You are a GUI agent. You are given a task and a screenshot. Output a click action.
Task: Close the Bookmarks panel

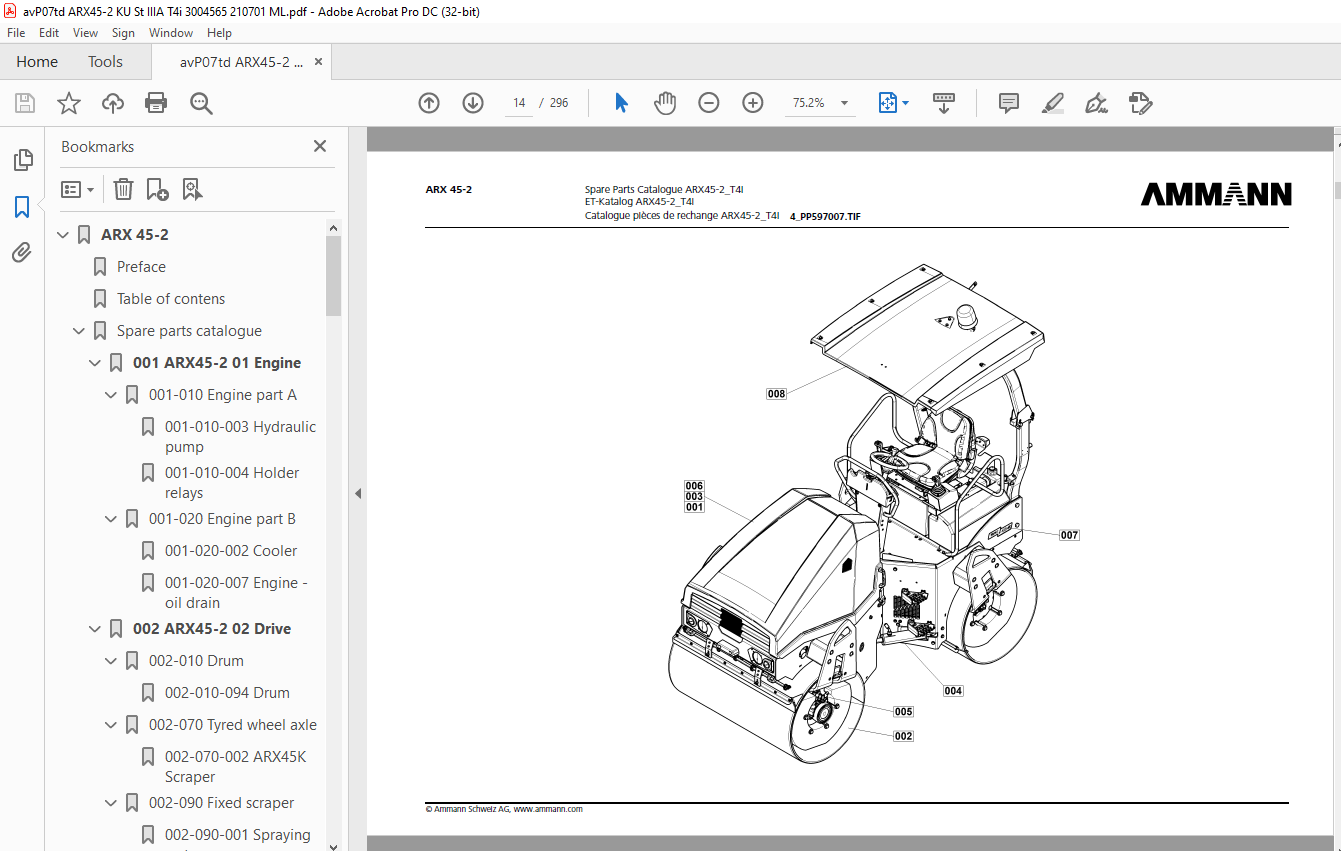[320, 146]
